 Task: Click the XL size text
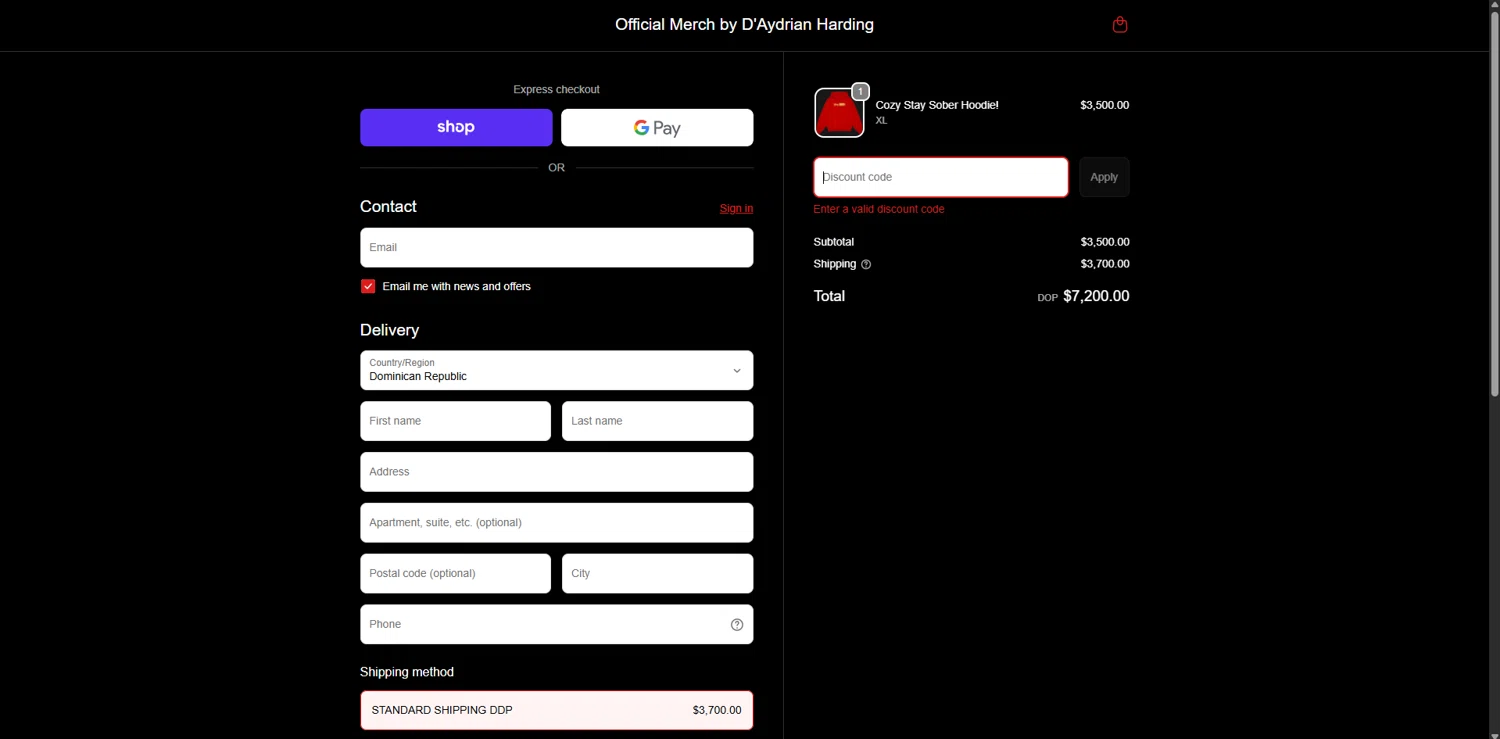pos(881,121)
